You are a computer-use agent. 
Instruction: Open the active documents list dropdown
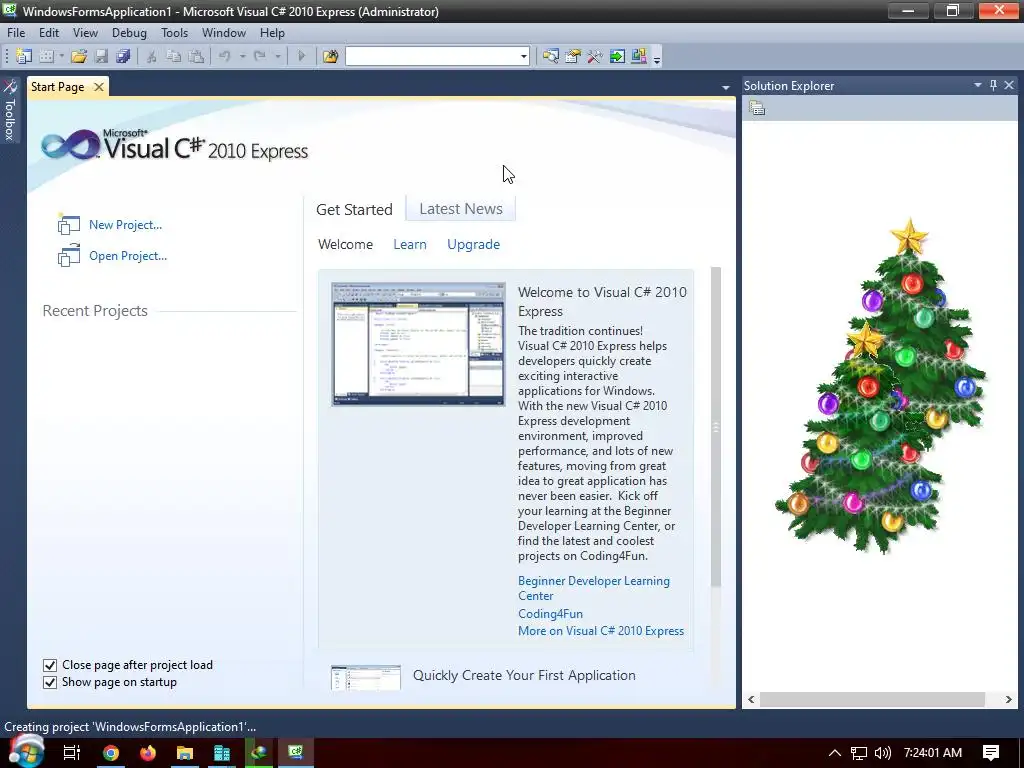point(725,88)
